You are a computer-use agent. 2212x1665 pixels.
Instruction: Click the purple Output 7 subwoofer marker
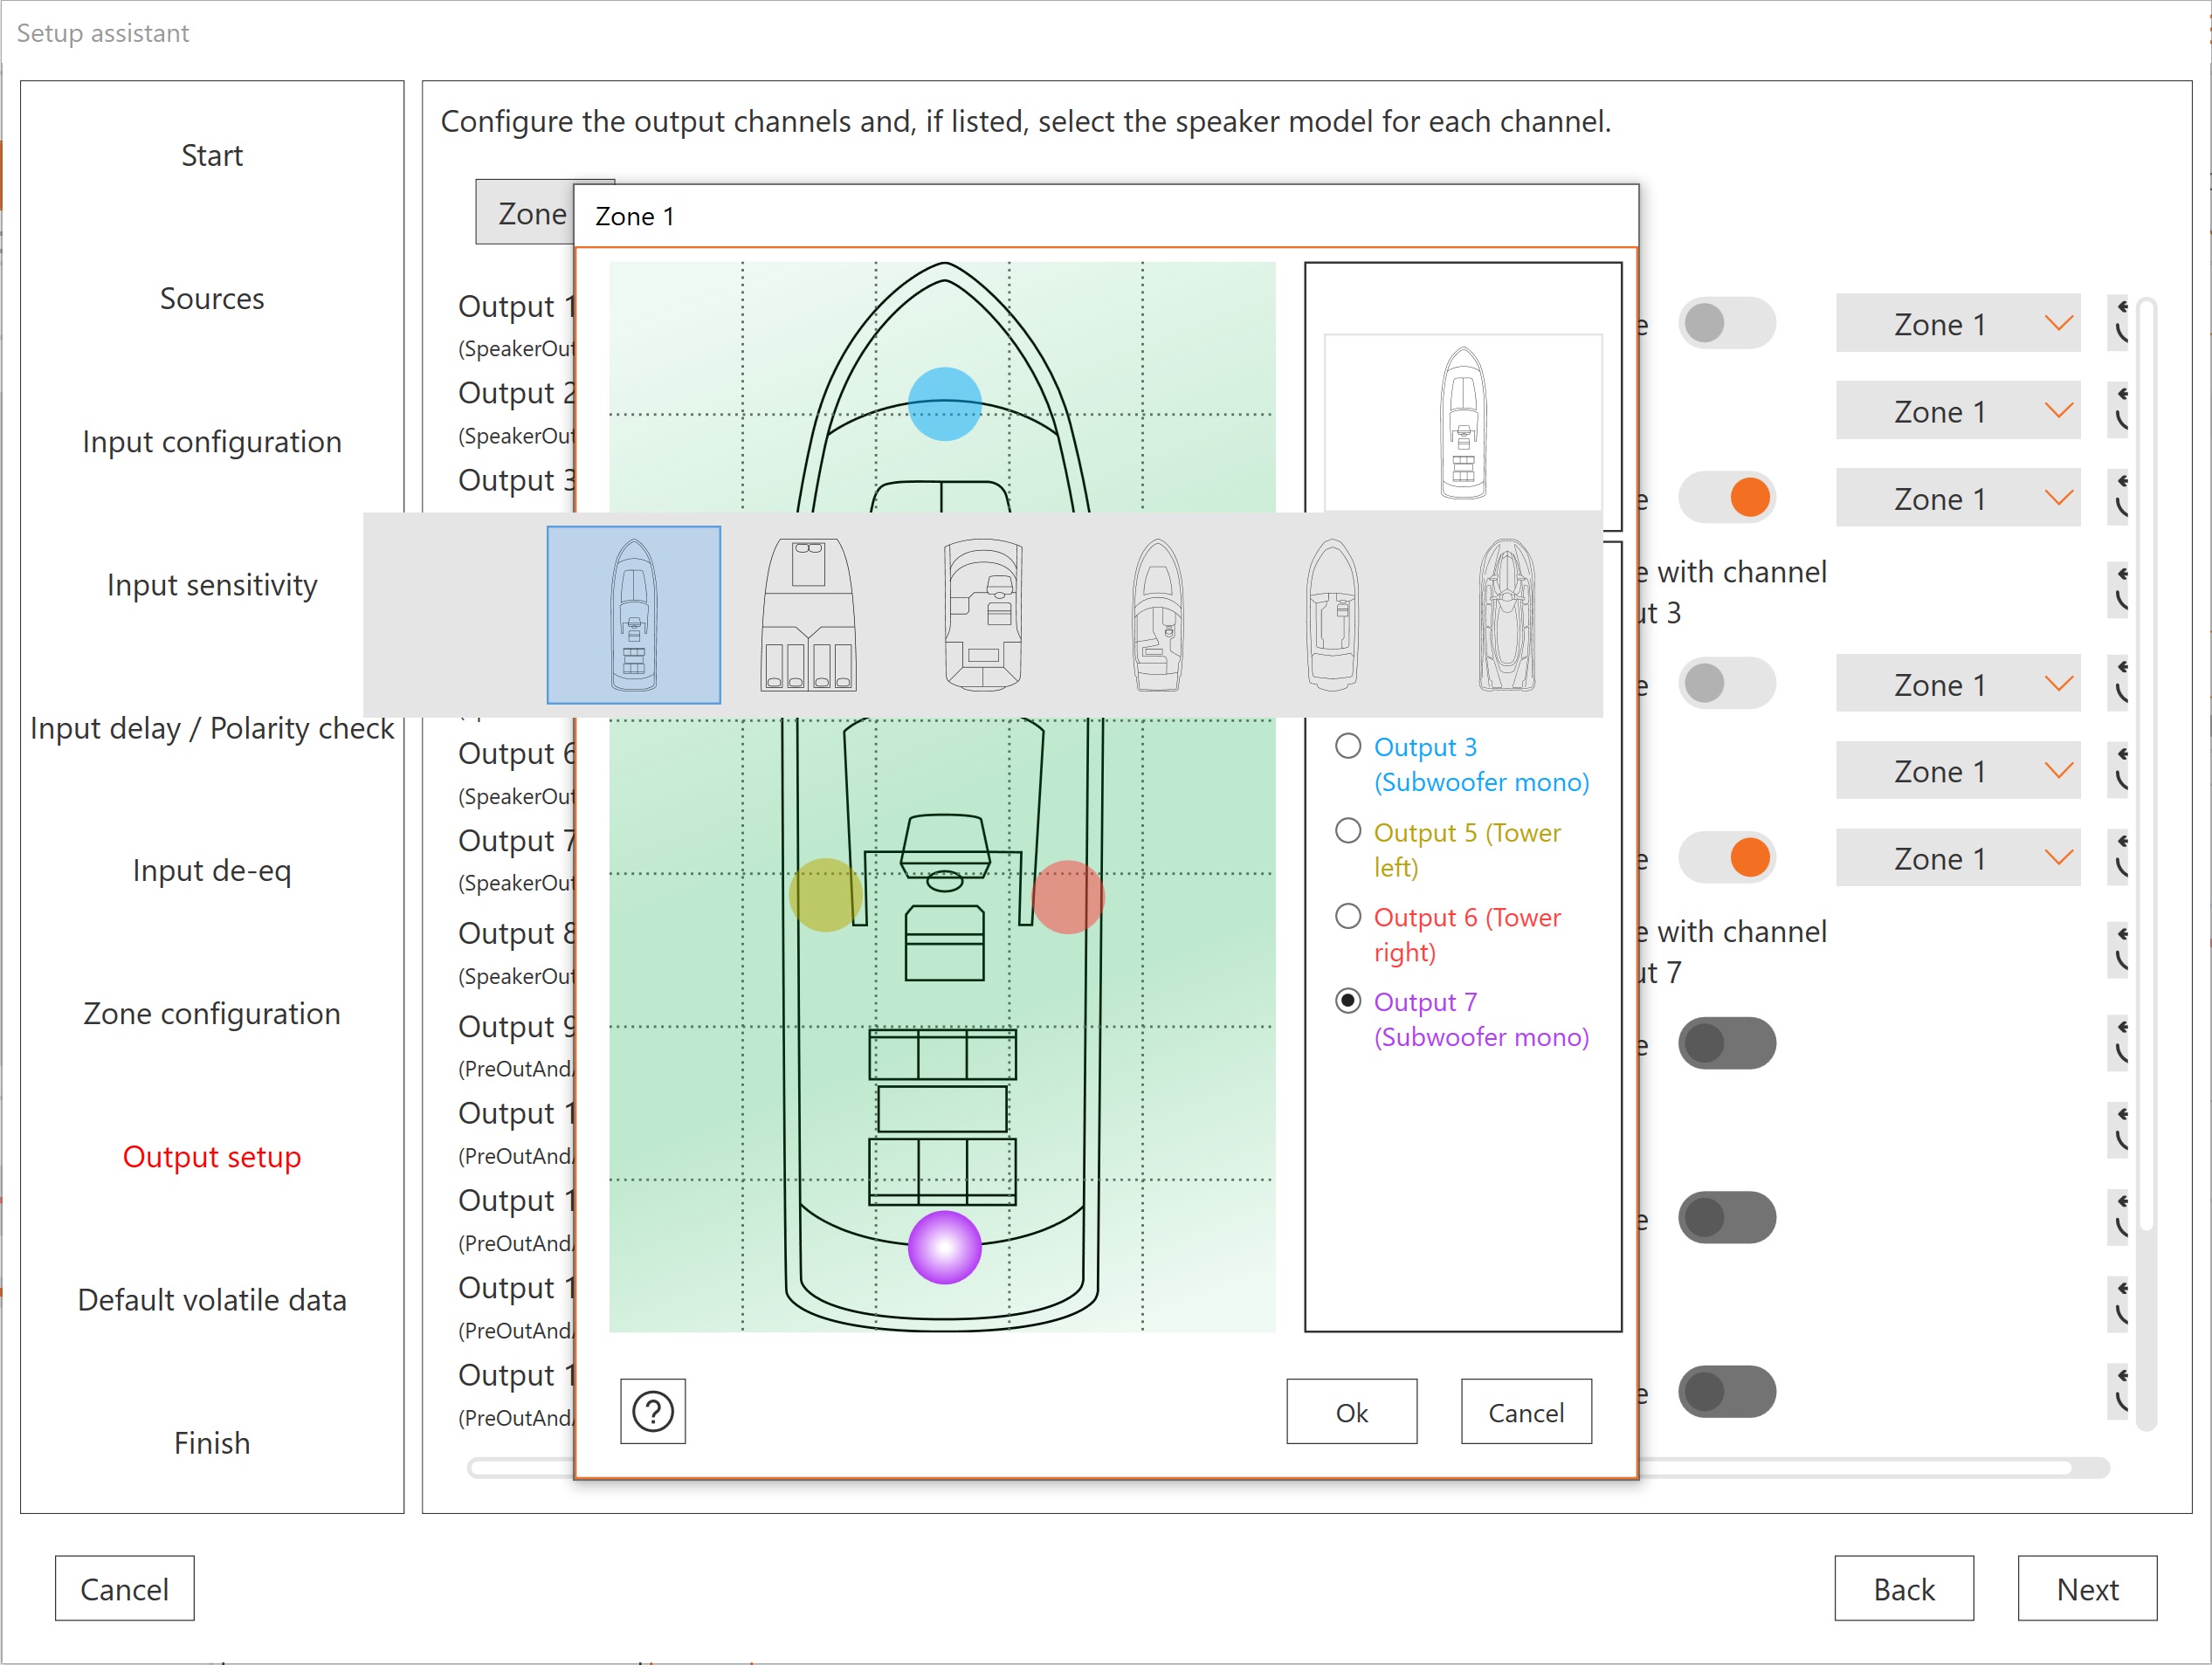tap(944, 1246)
